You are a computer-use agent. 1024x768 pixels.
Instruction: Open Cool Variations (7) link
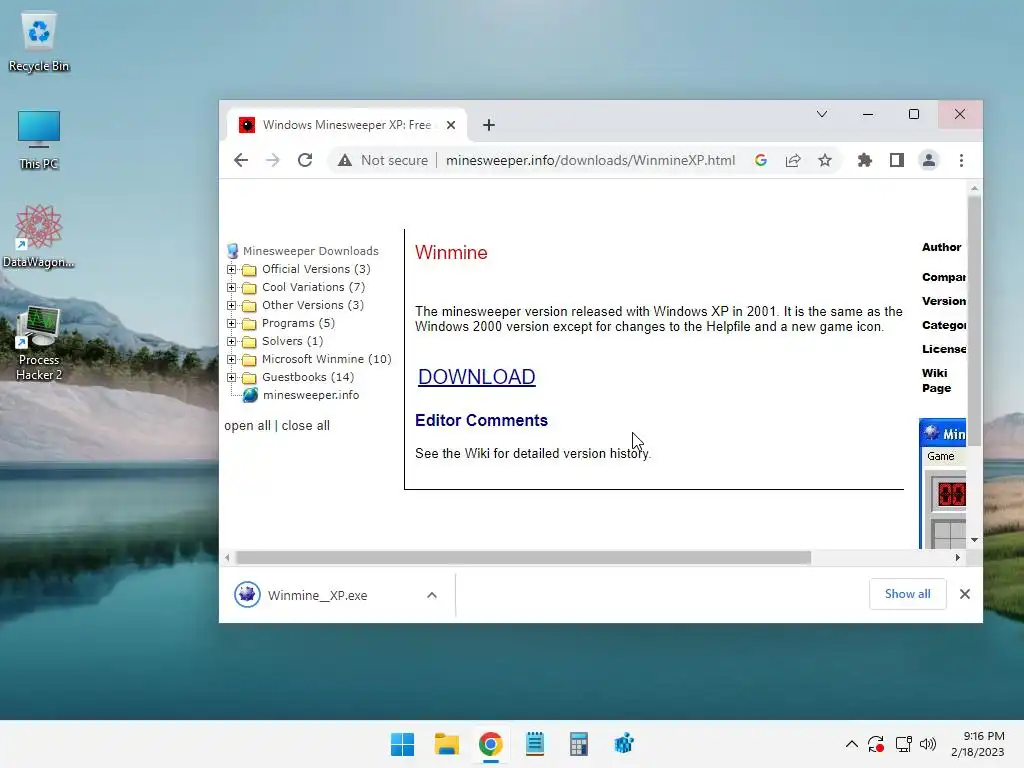(x=313, y=287)
